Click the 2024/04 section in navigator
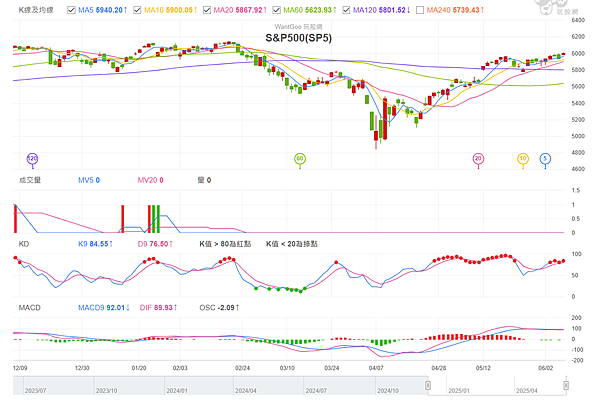 245,391
